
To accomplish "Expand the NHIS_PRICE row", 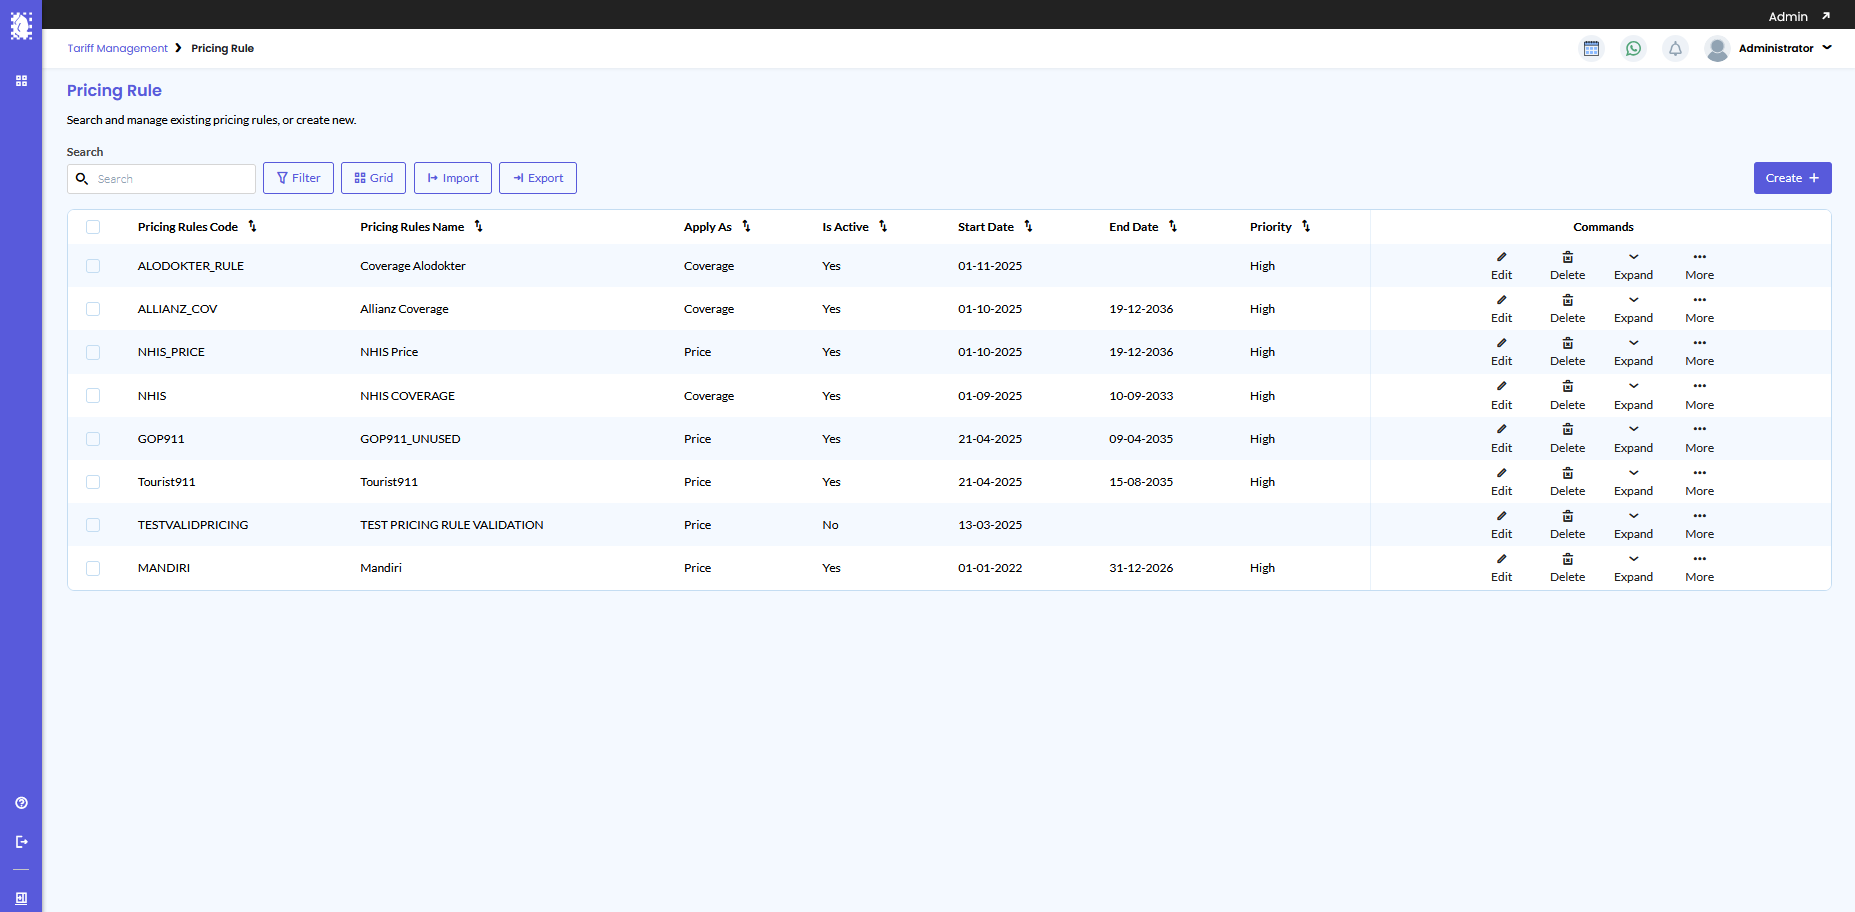I will tap(1633, 352).
